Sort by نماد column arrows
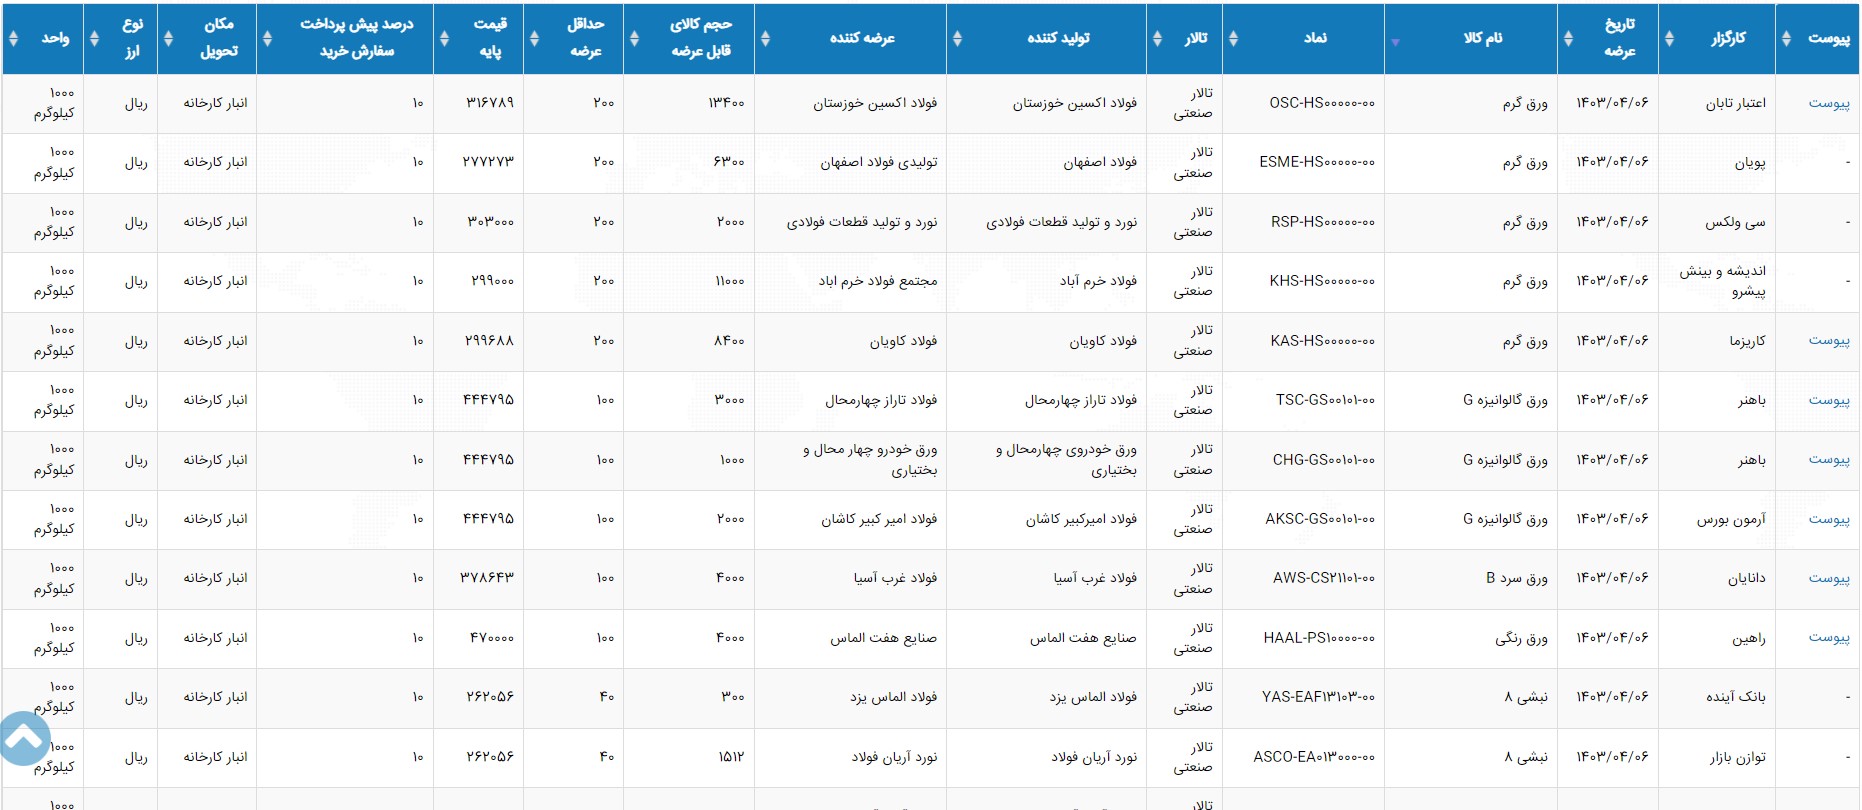Screen dimensions: 1862x810 (x=1233, y=39)
